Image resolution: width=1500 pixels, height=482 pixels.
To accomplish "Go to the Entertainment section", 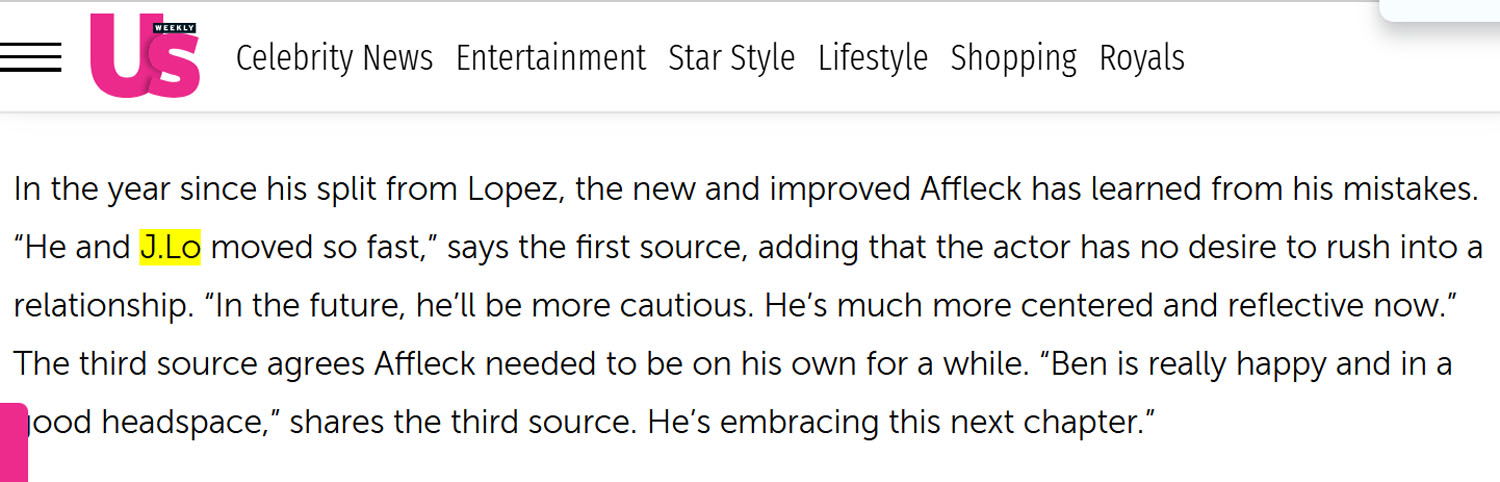I will point(551,58).
